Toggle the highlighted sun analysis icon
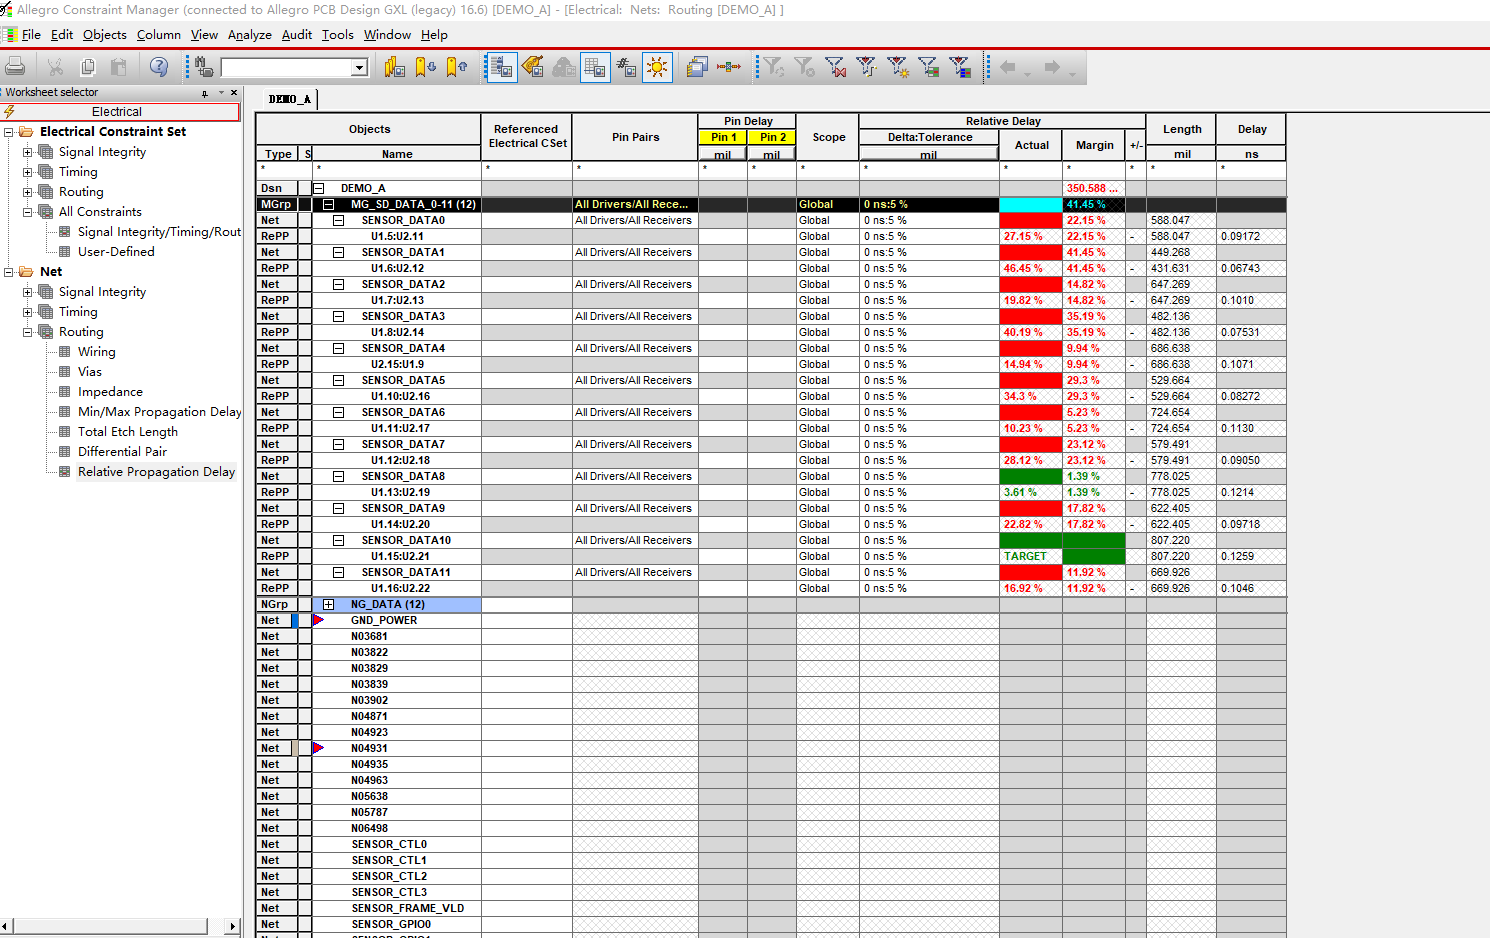 point(657,67)
